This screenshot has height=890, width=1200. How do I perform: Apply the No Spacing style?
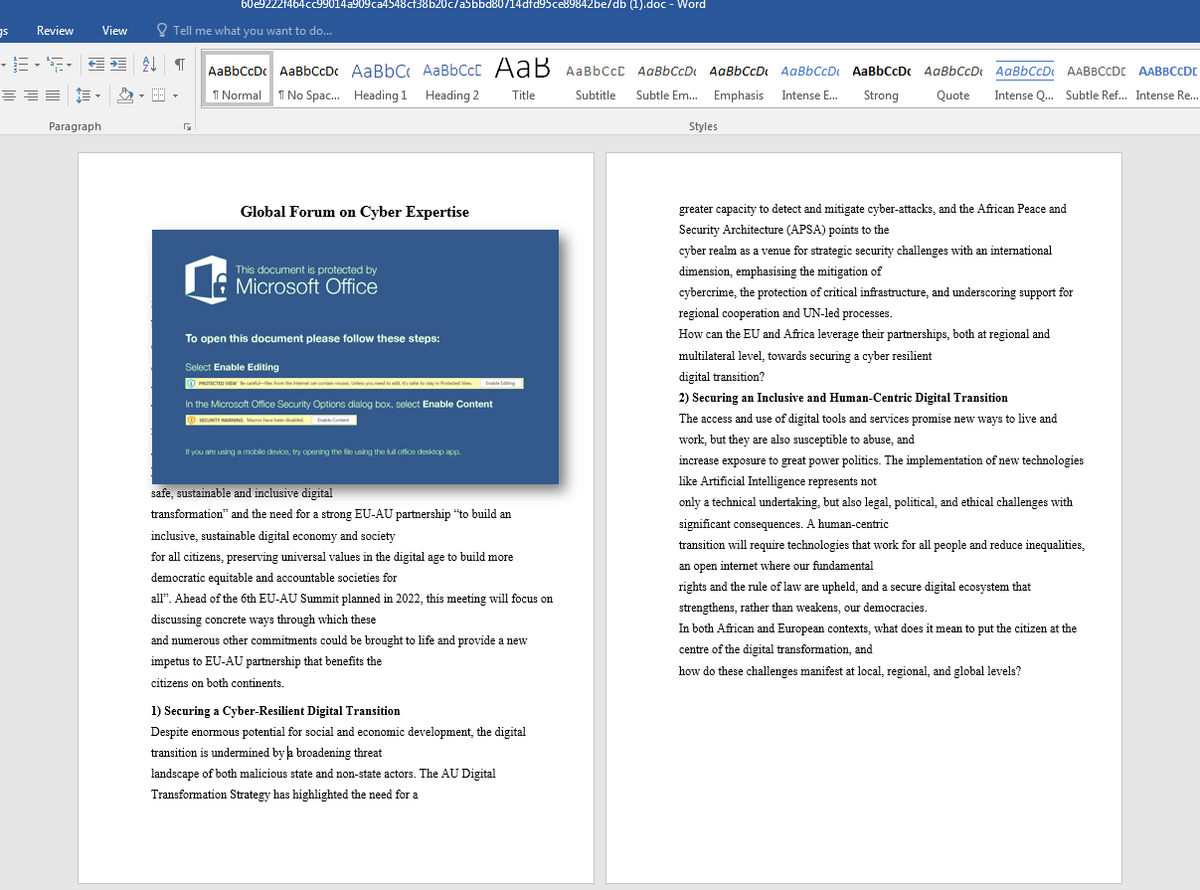(308, 80)
